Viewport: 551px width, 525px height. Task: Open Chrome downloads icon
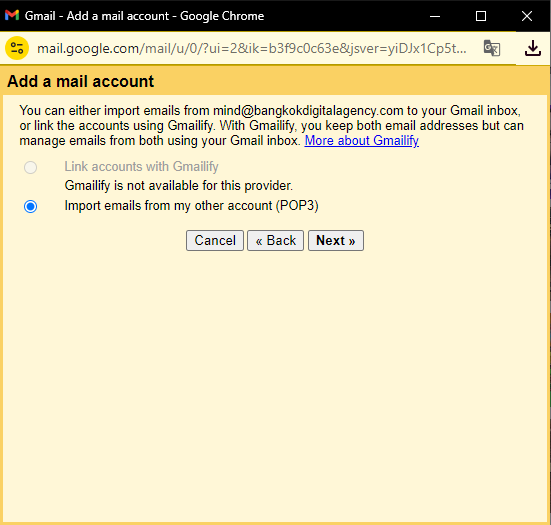pyautogui.click(x=533, y=48)
